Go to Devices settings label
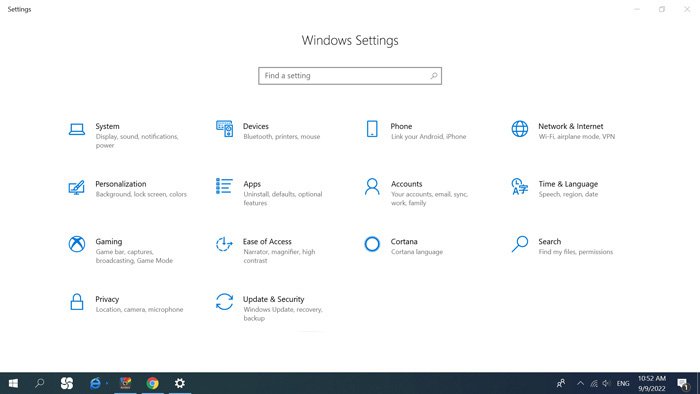 [x=256, y=126]
